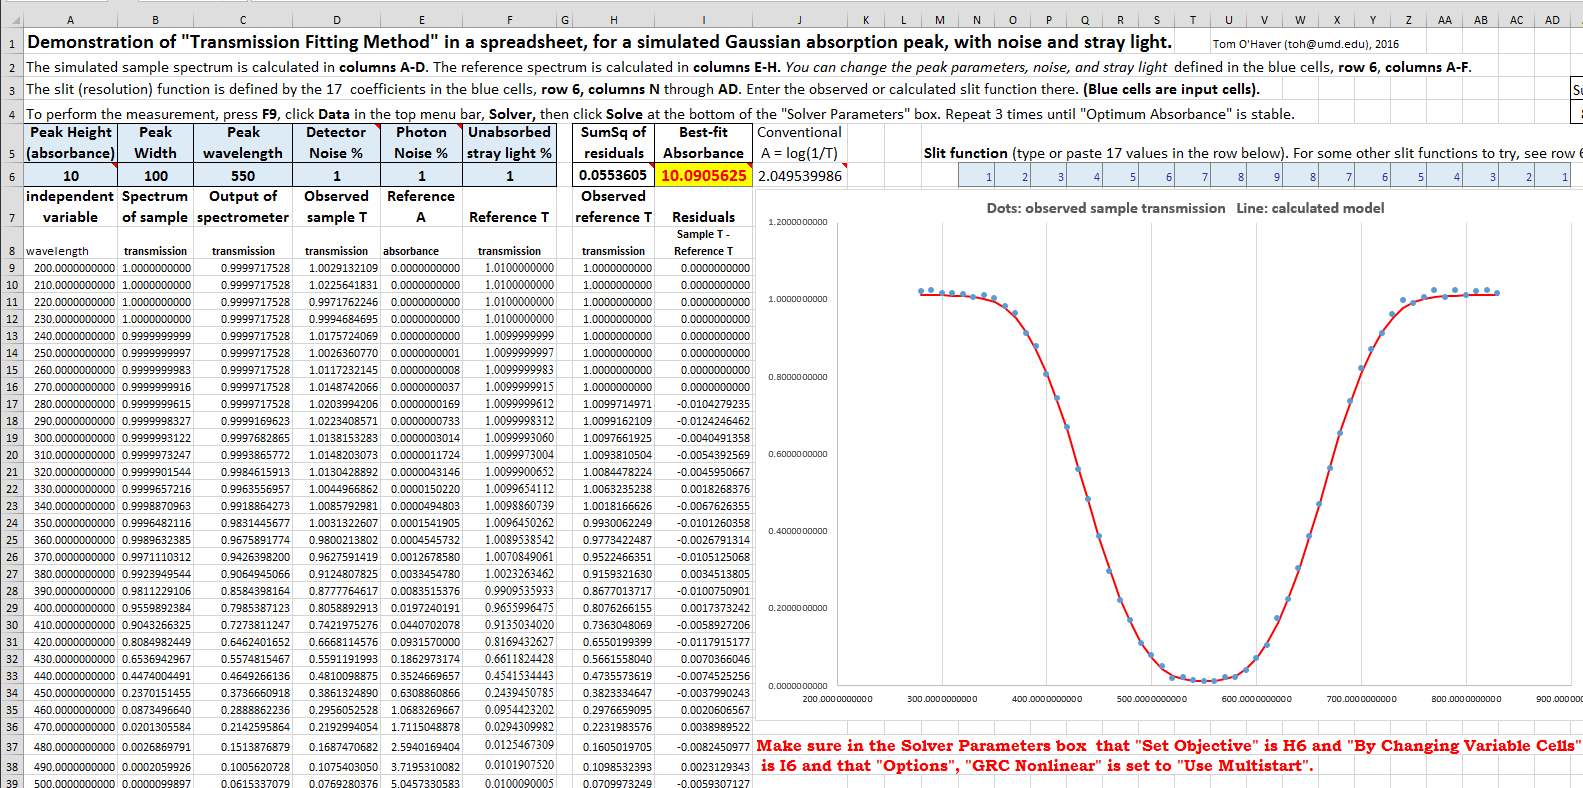Click the spreadsheet title cell about Transmission Fitting Method
1583x788 pixels.
coord(598,42)
